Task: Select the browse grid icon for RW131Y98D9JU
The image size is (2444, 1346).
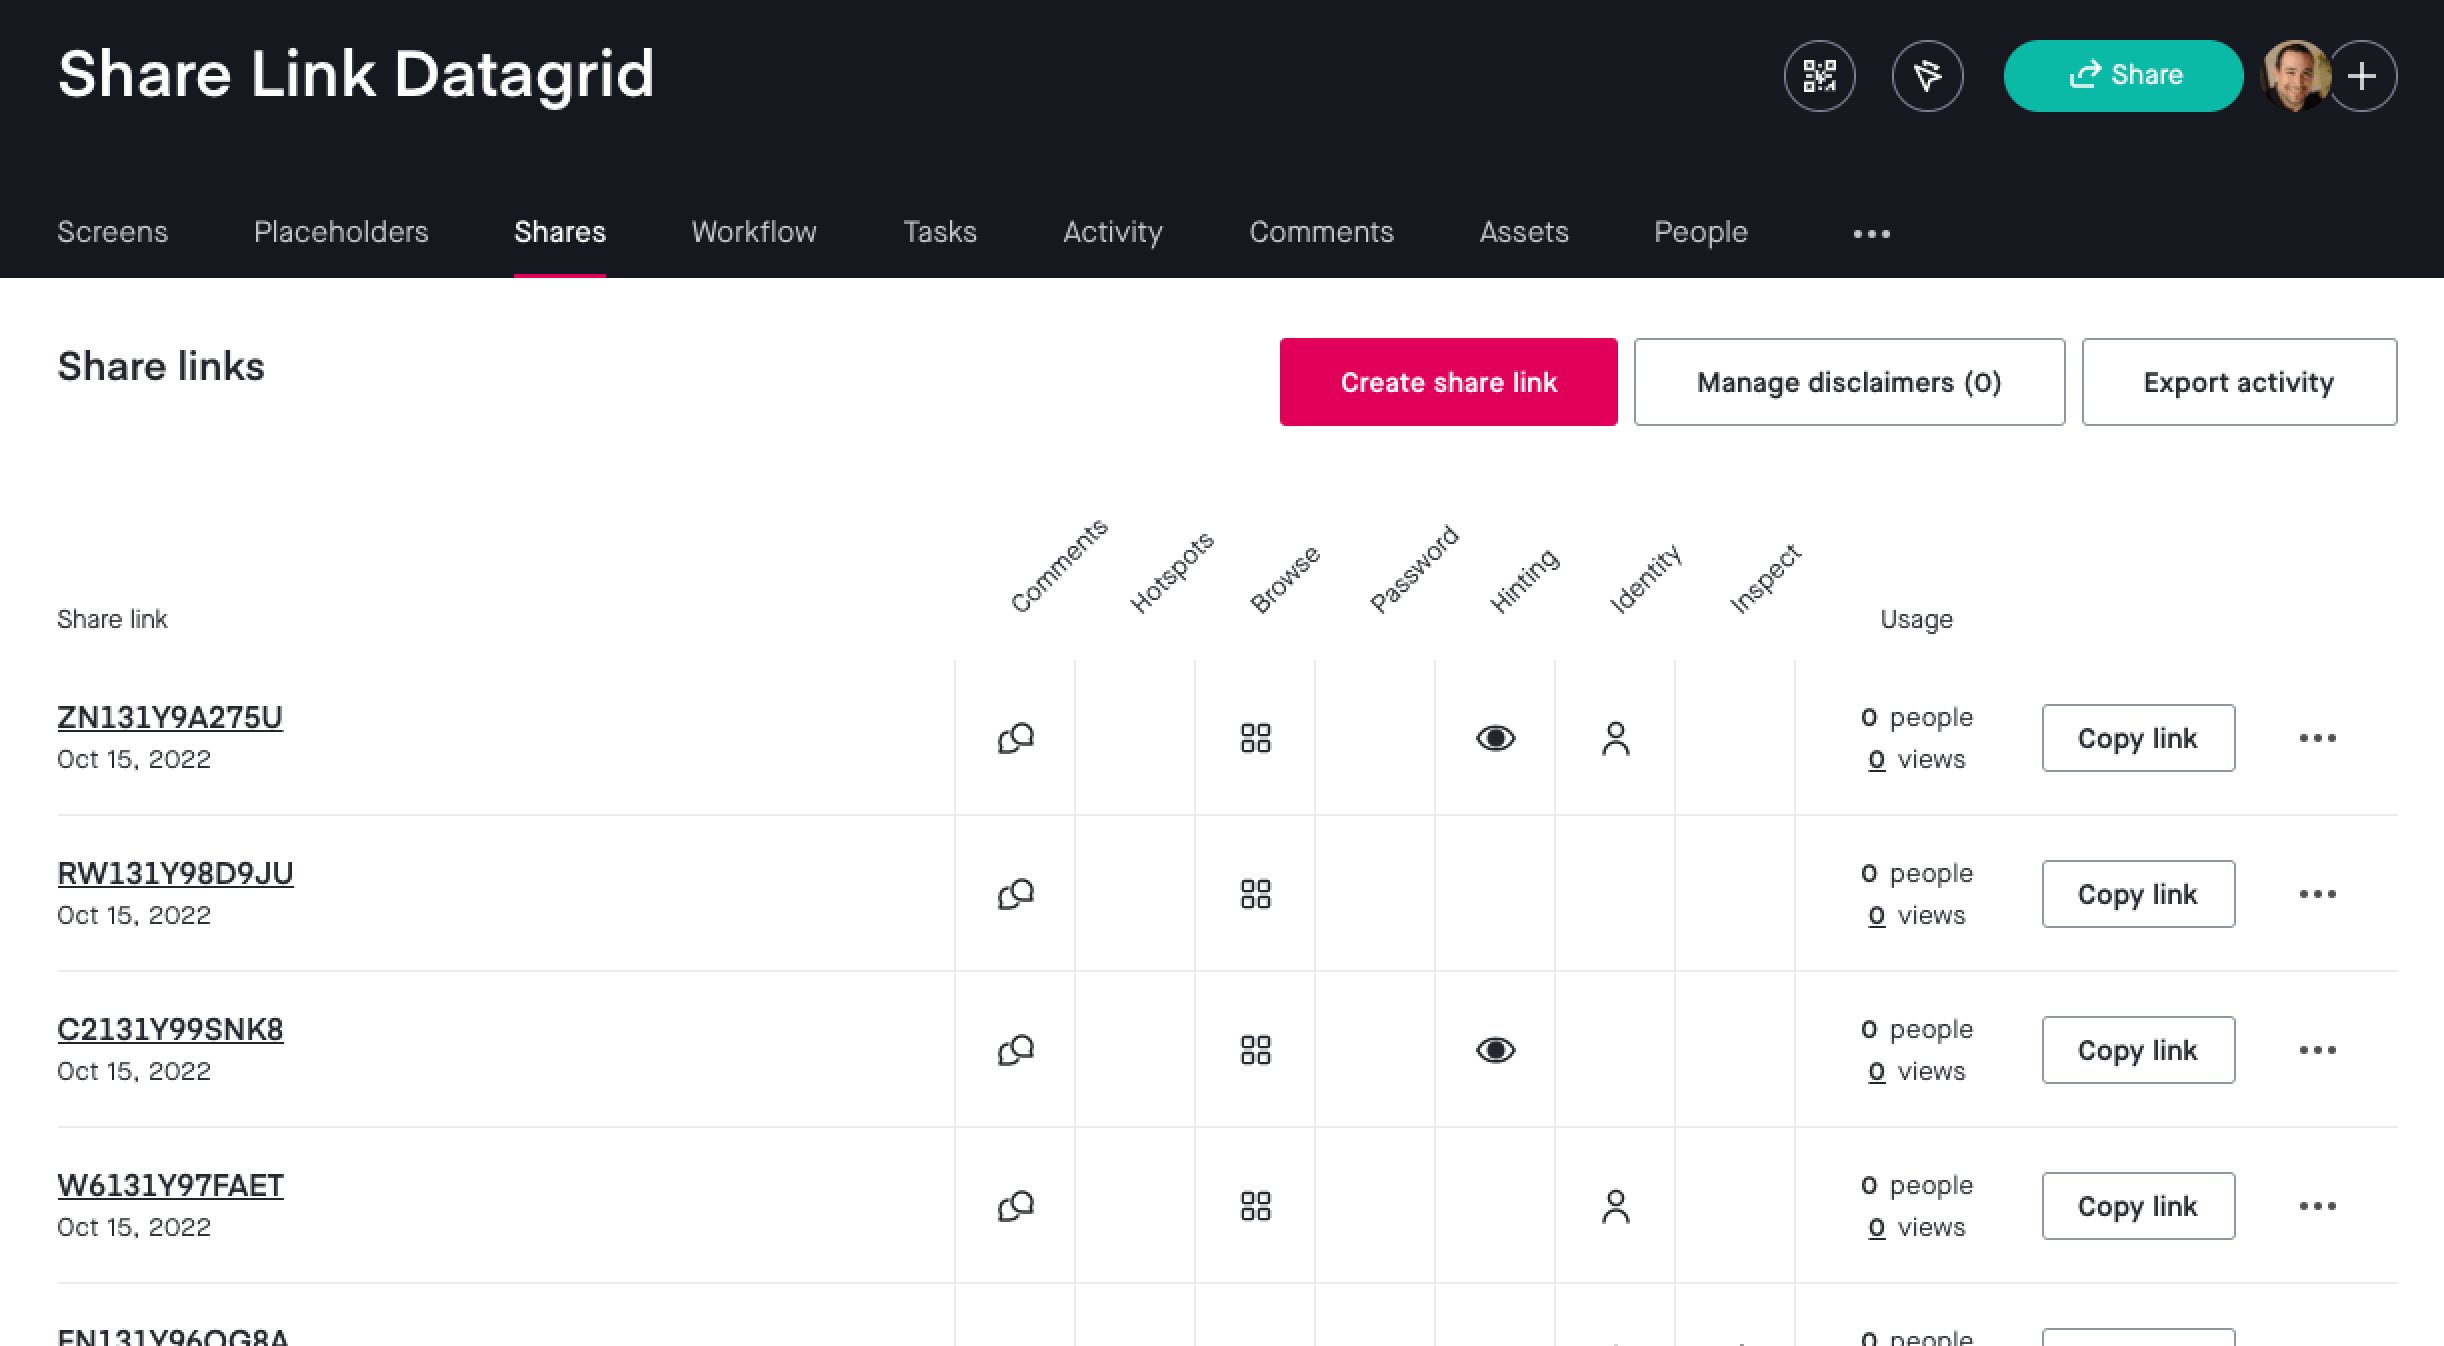Action: click(1255, 894)
